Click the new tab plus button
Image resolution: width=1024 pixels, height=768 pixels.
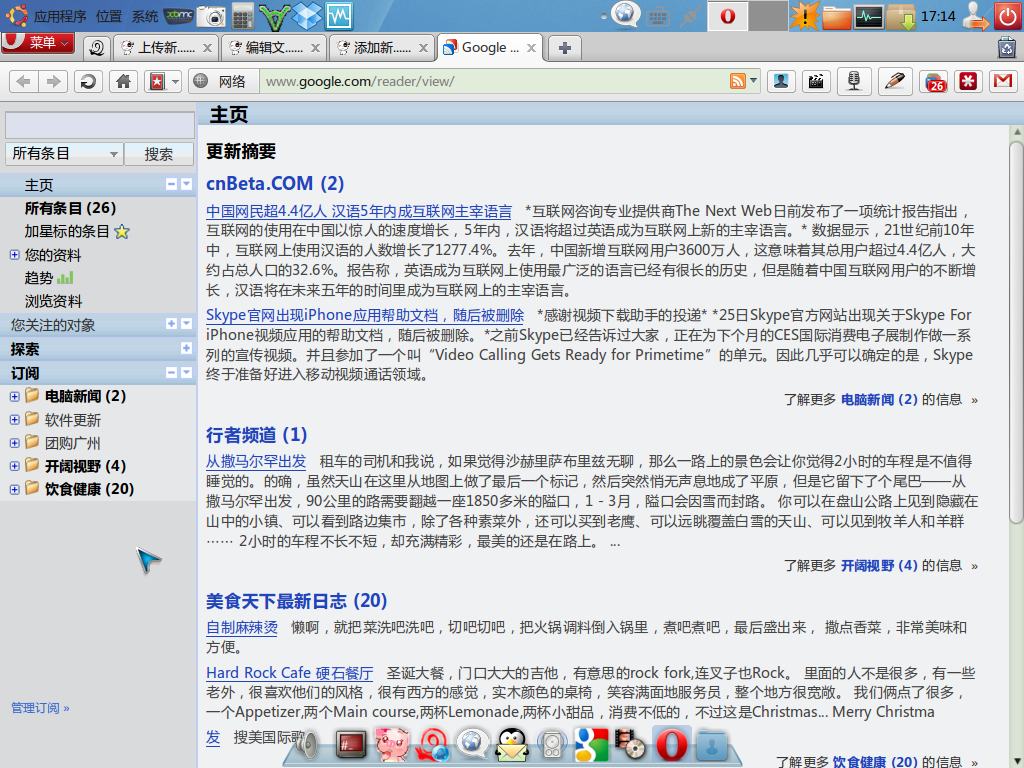[564, 47]
